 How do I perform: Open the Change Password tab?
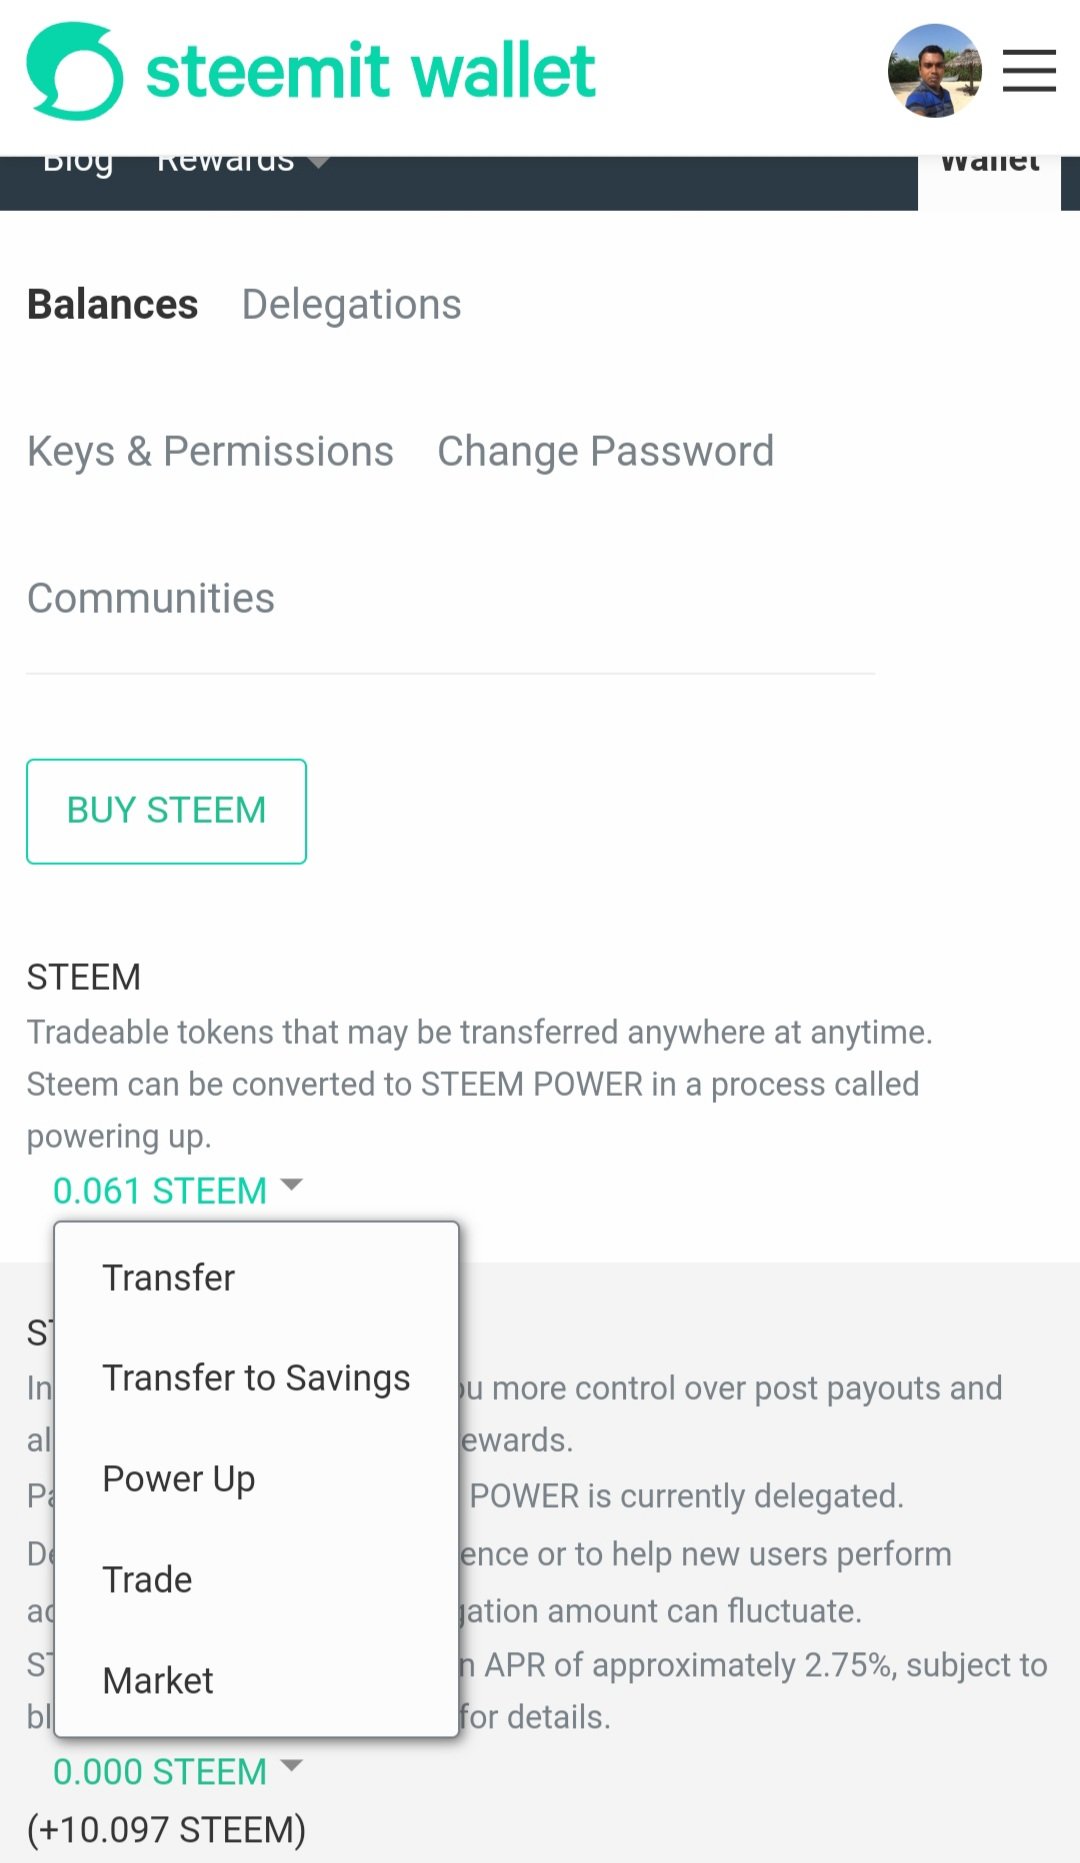[x=606, y=452]
